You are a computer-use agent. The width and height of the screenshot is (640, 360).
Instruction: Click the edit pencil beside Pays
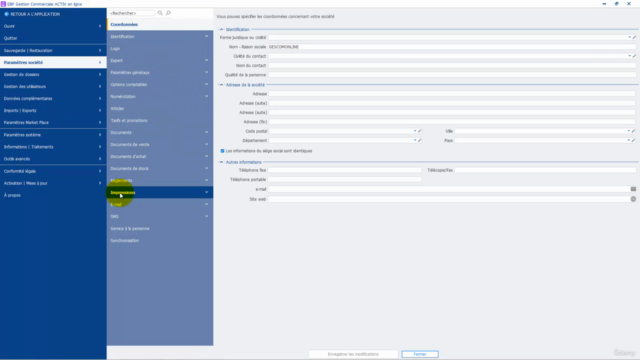tap(633, 140)
